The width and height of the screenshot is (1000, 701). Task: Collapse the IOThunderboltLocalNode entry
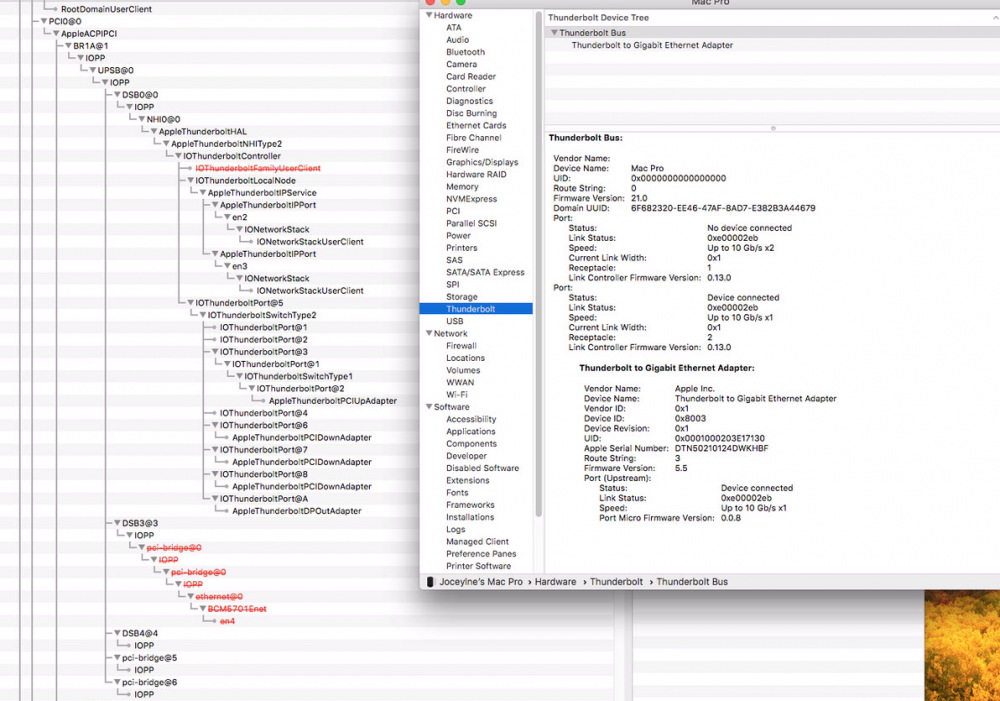point(191,181)
